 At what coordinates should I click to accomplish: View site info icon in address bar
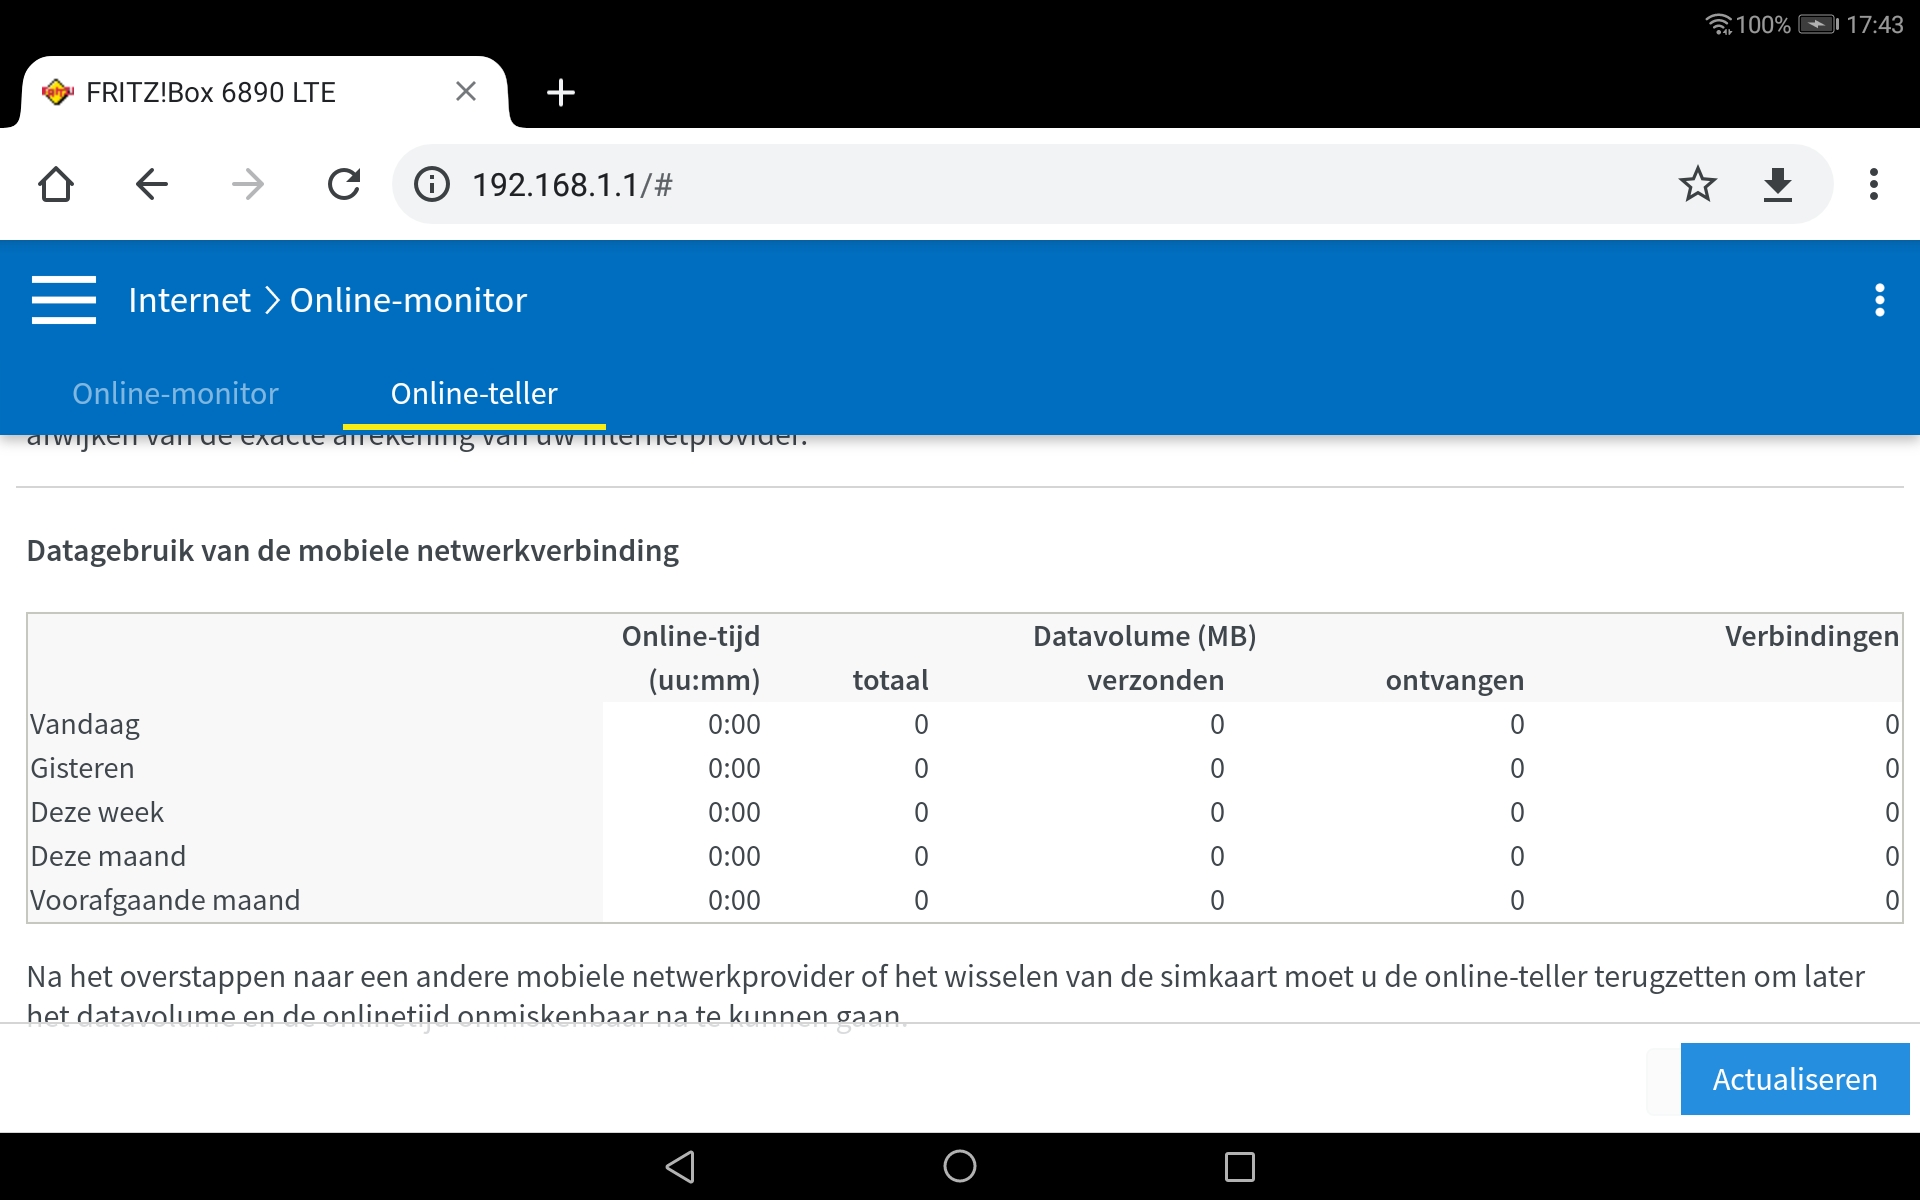(432, 184)
